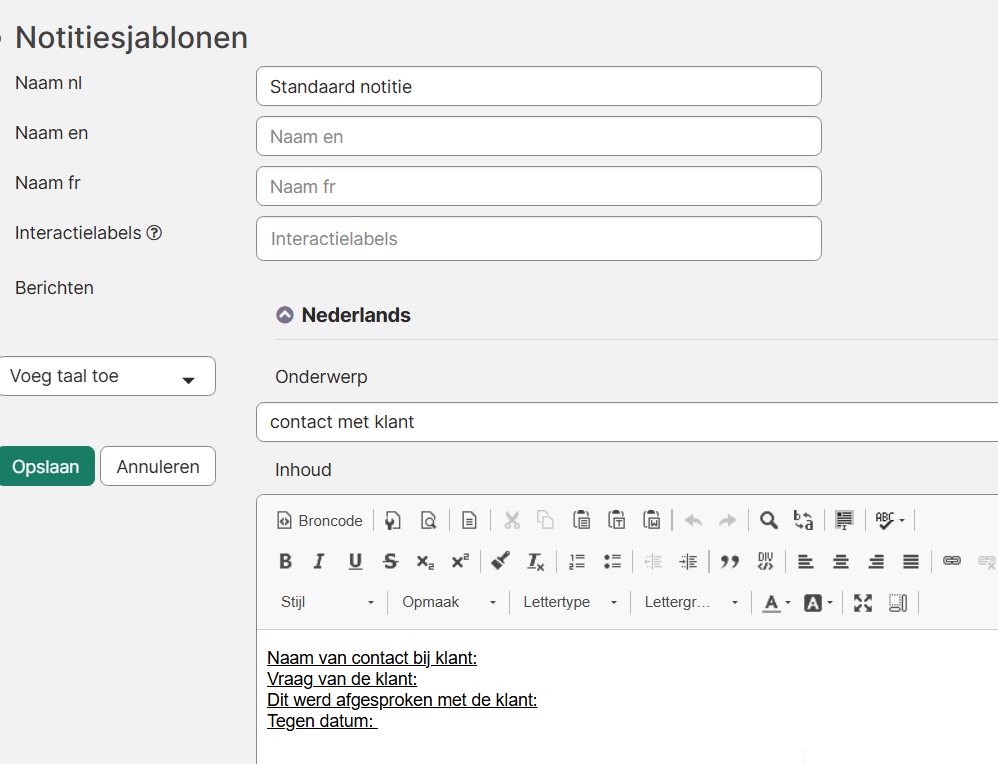Screen dimensions: 998x764
Task: Open the Stijl dropdown
Action: pyautogui.click(x=328, y=602)
